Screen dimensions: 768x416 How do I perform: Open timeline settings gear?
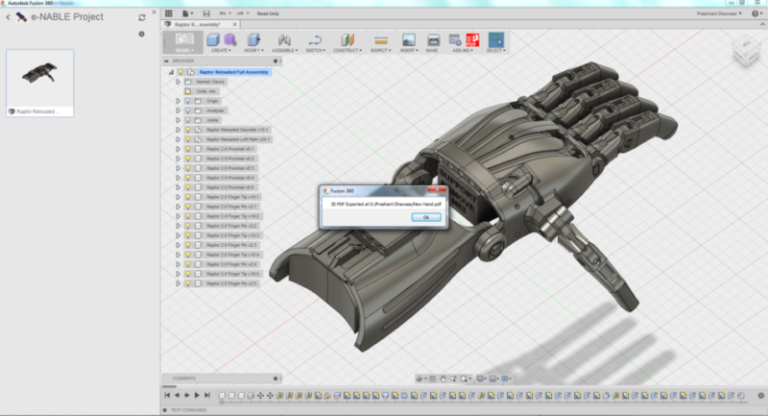coord(761,395)
